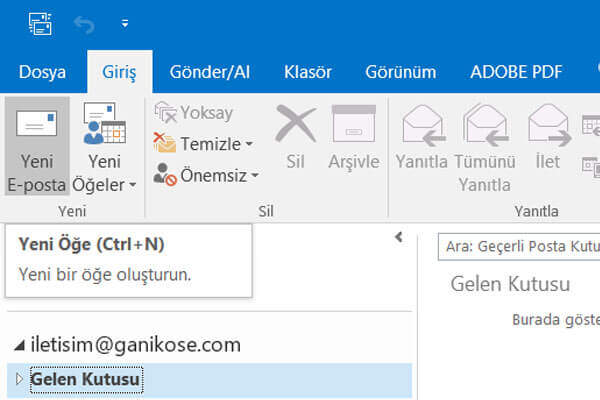600x400 pixels.
Task: Create a new email with Yeni E-posta
Action: pyautogui.click(x=37, y=147)
